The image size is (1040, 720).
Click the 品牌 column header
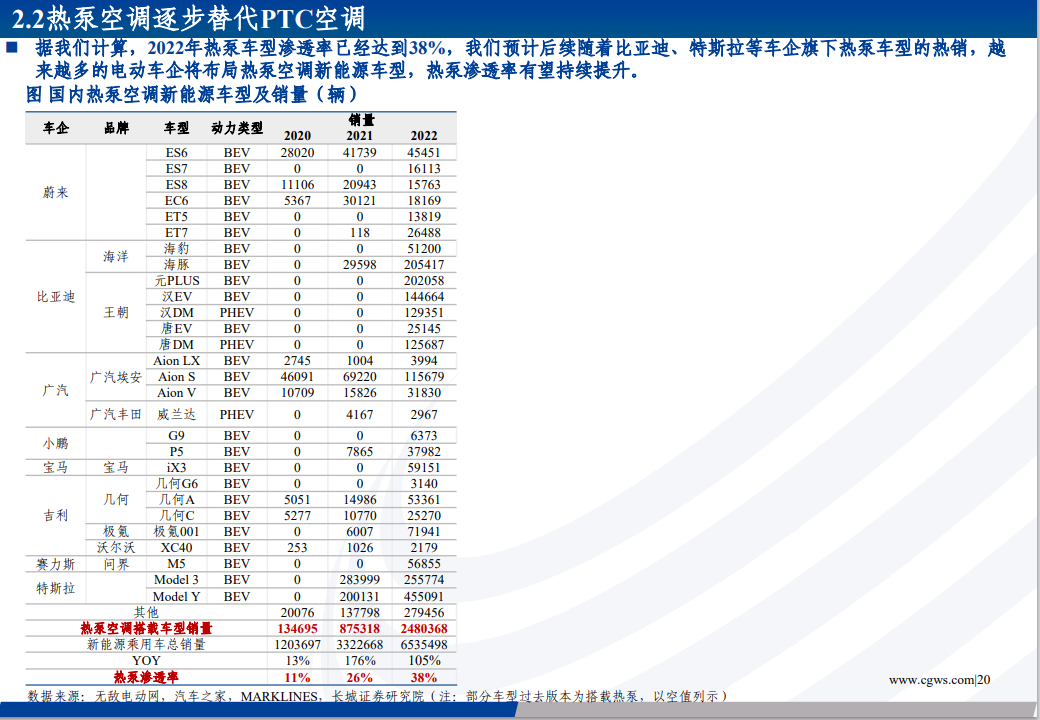[x=116, y=128]
